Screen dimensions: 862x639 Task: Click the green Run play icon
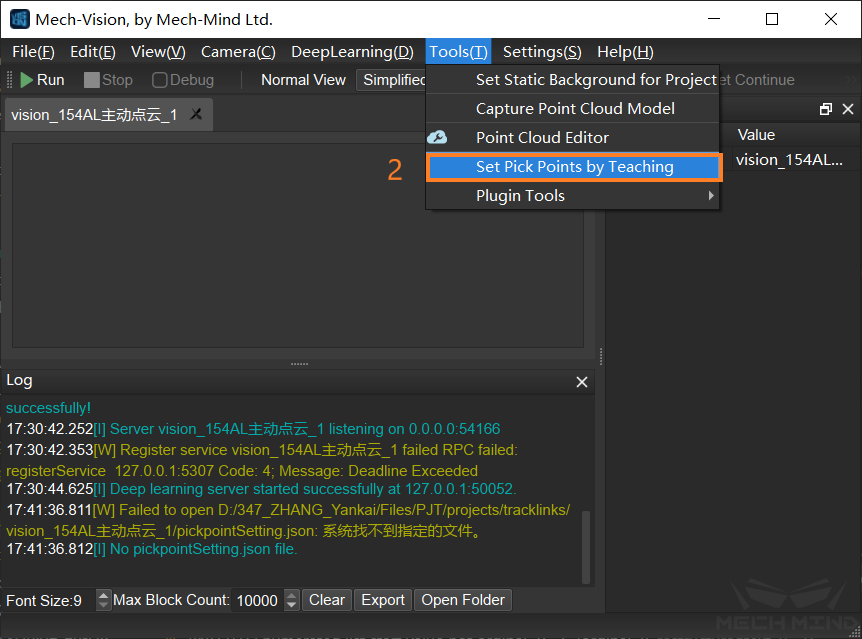click(26, 80)
